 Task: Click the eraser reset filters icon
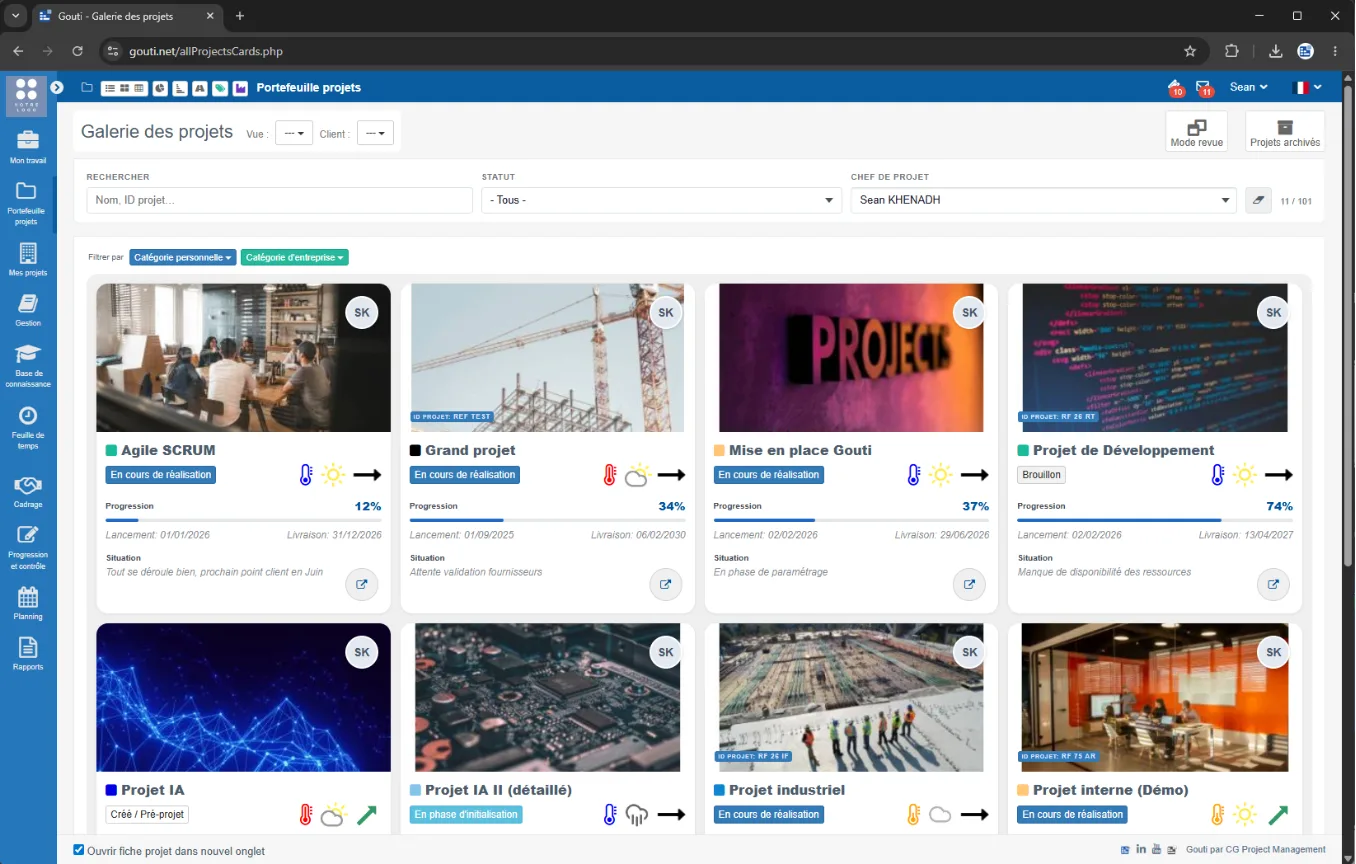tap(1258, 200)
